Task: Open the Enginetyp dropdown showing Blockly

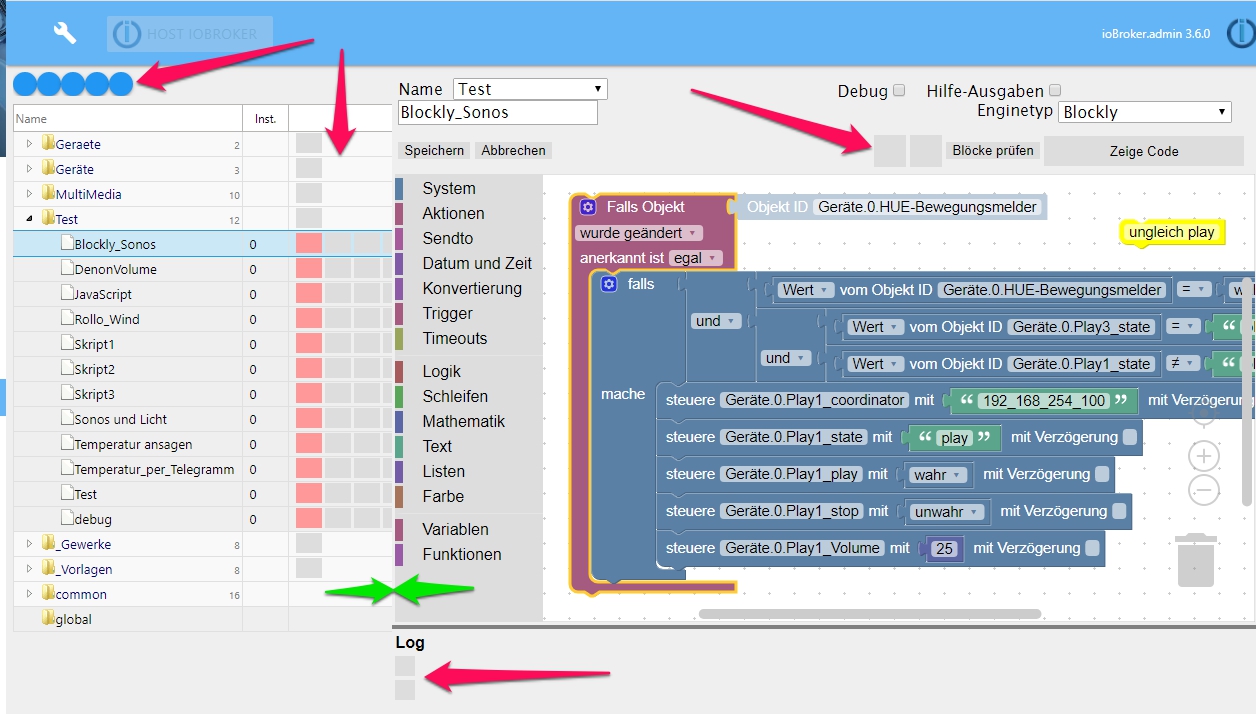Action: point(1144,112)
